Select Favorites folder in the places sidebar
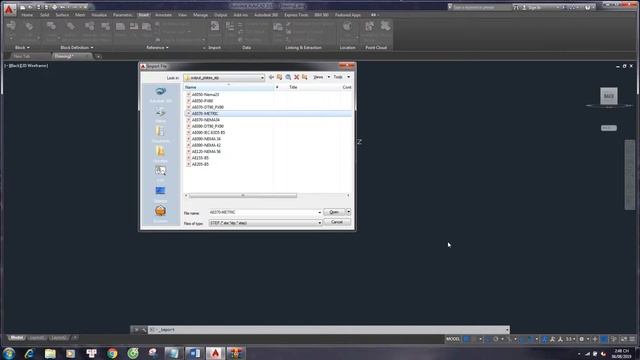The height and width of the screenshot is (360, 640). pos(160,154)
